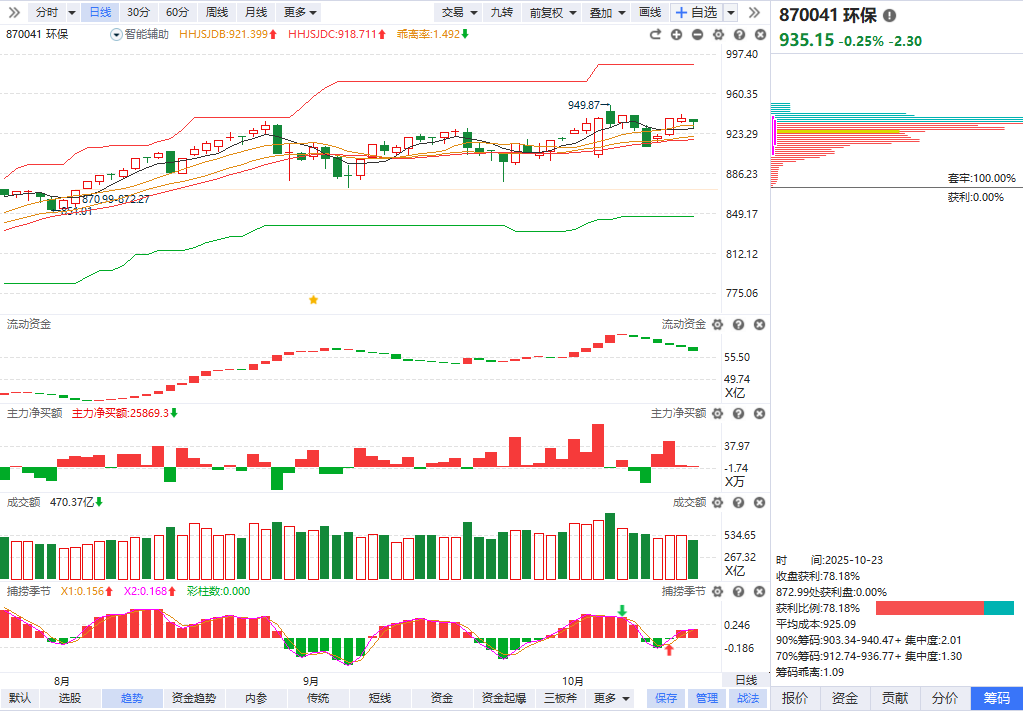
Task: Close the 流动资金 indicator panel
Action: pyautogui.click(x=759, y=325)
